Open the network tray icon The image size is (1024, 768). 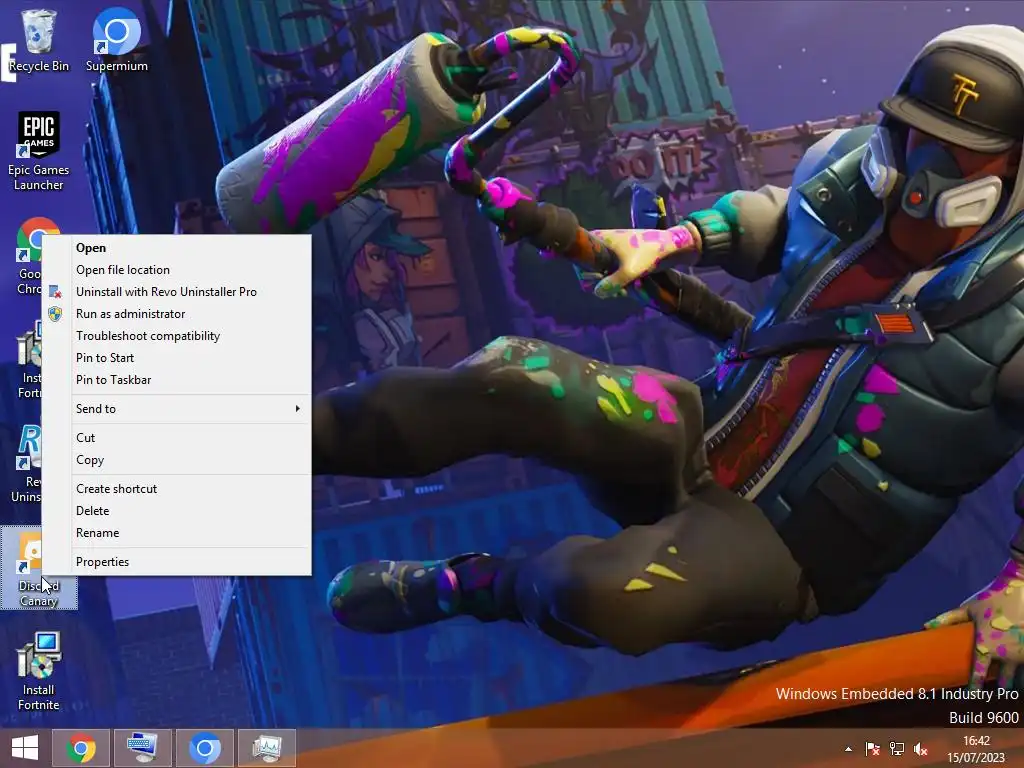pos(897,749)
